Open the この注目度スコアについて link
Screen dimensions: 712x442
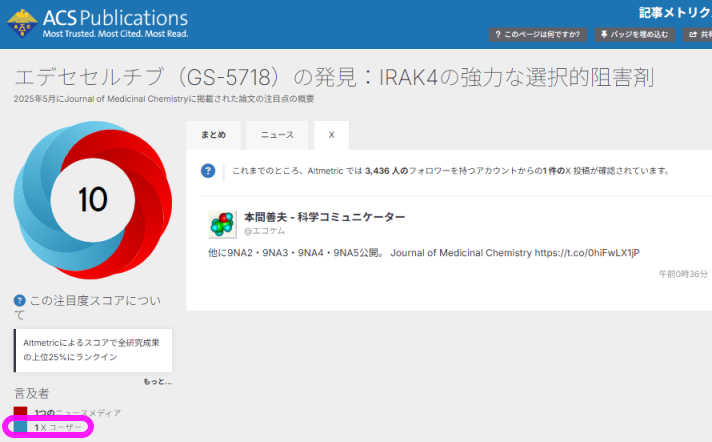pyautogui.click(x=88, y=307)
